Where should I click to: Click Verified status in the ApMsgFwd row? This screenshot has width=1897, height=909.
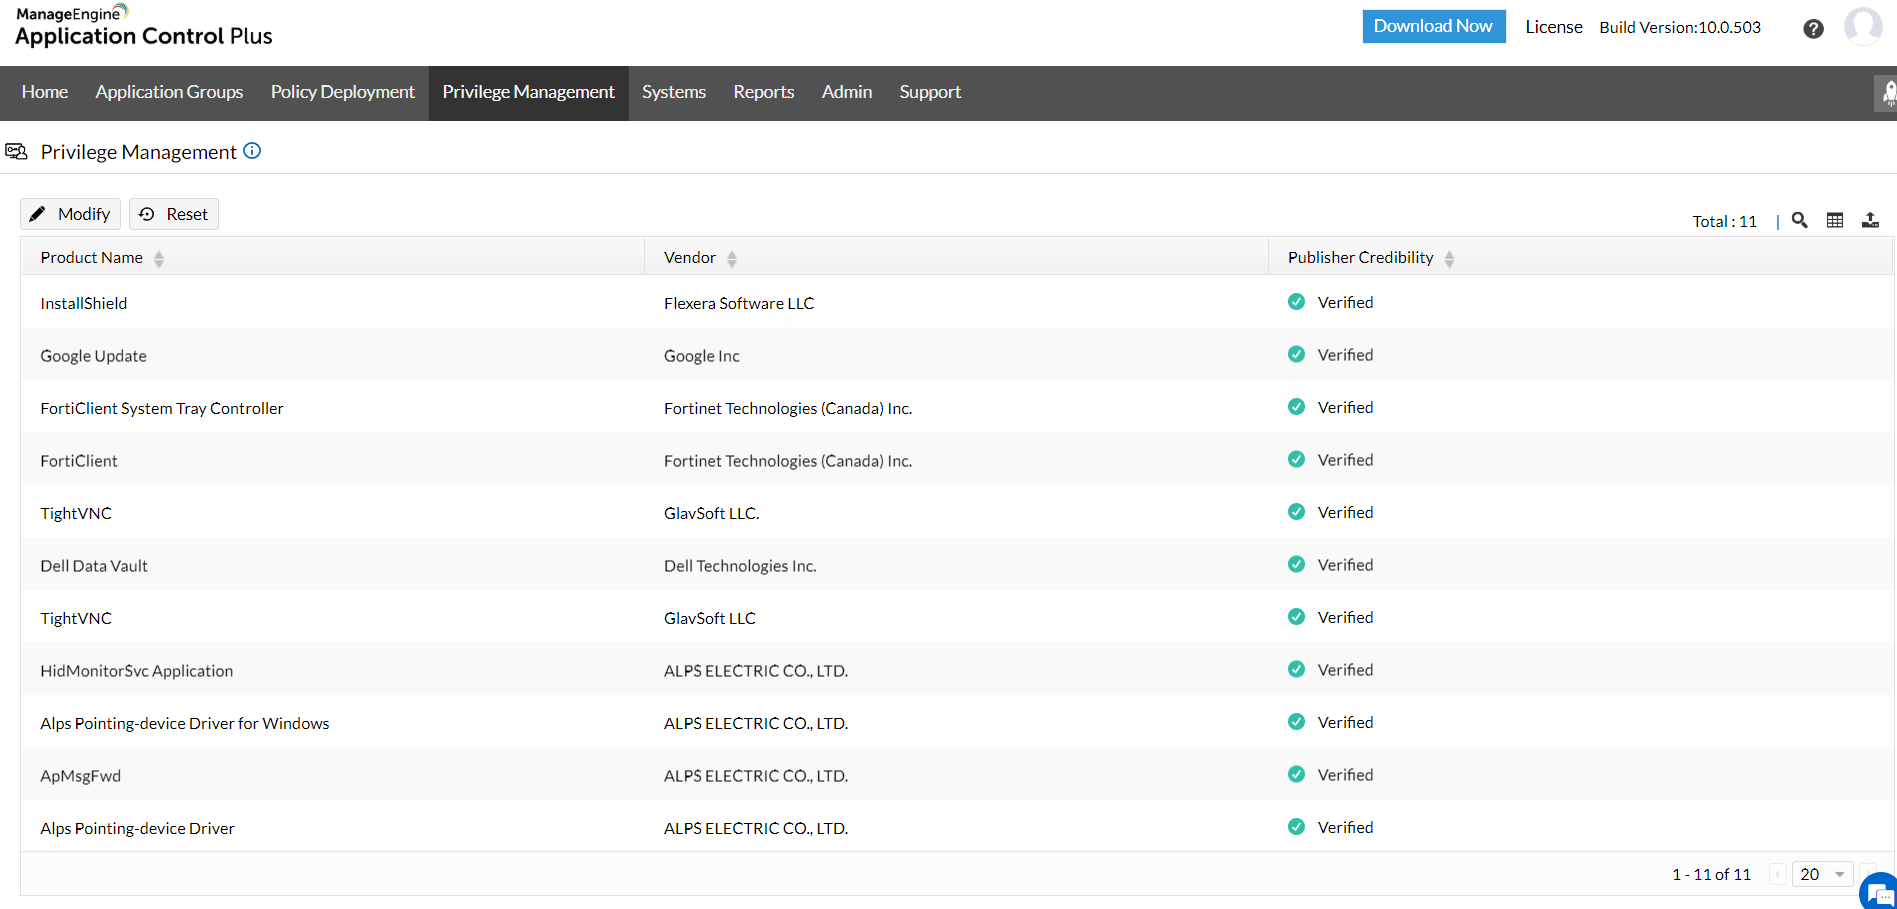[x=1331, y=775]
